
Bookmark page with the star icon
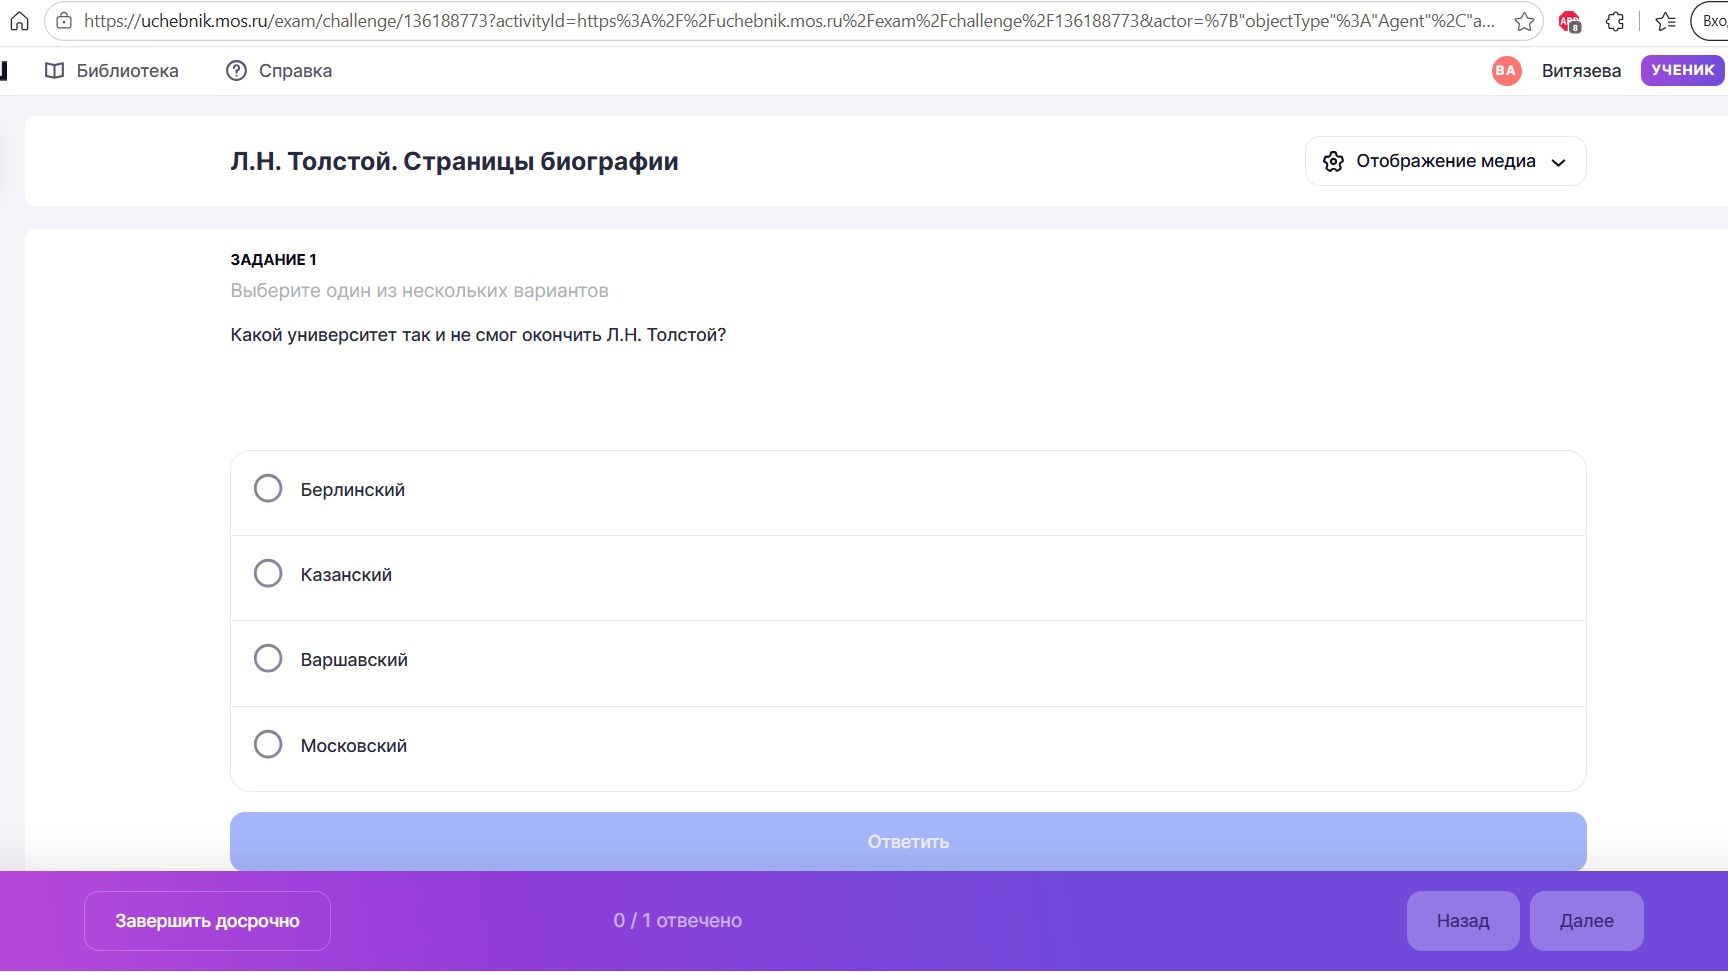click(x=1523, y=21)
